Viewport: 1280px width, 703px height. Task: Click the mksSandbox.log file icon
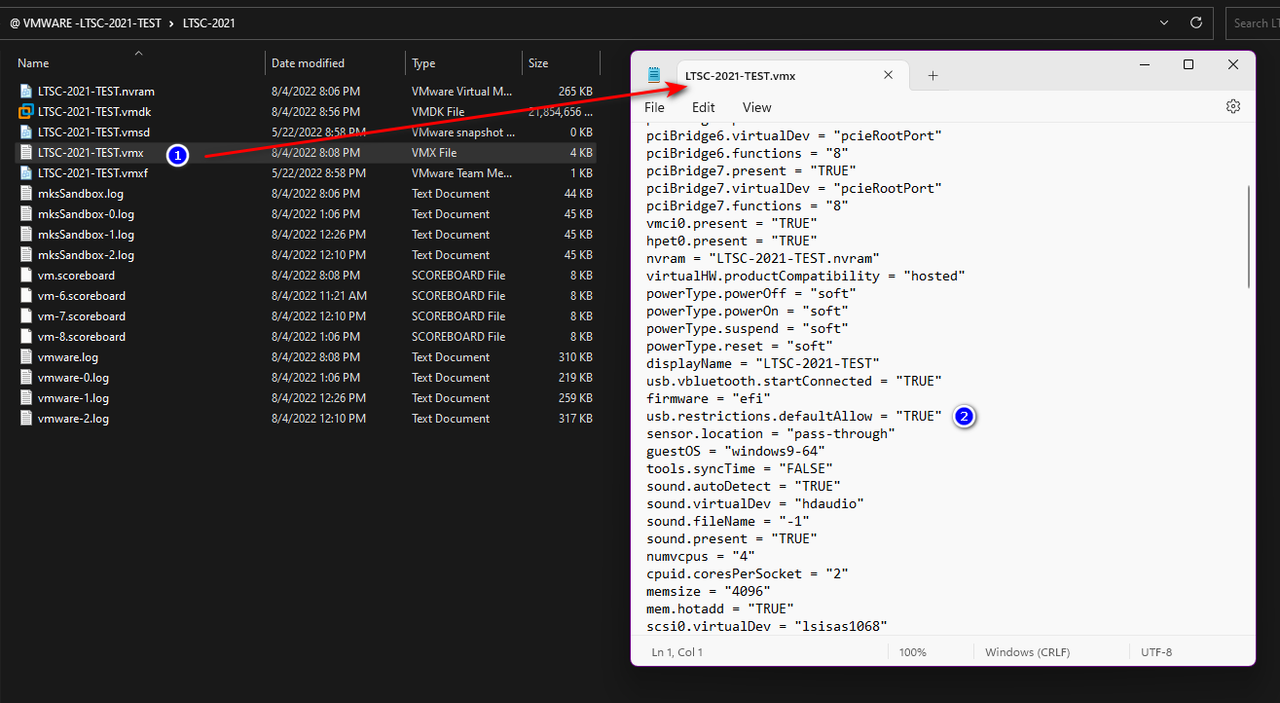[26, 194]
